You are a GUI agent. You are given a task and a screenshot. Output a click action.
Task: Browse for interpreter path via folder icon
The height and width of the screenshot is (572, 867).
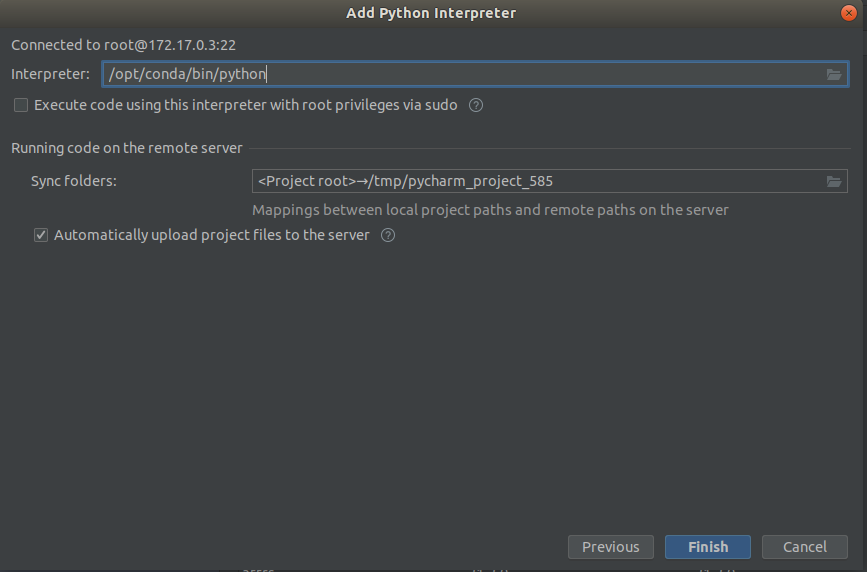coord(834,74)
